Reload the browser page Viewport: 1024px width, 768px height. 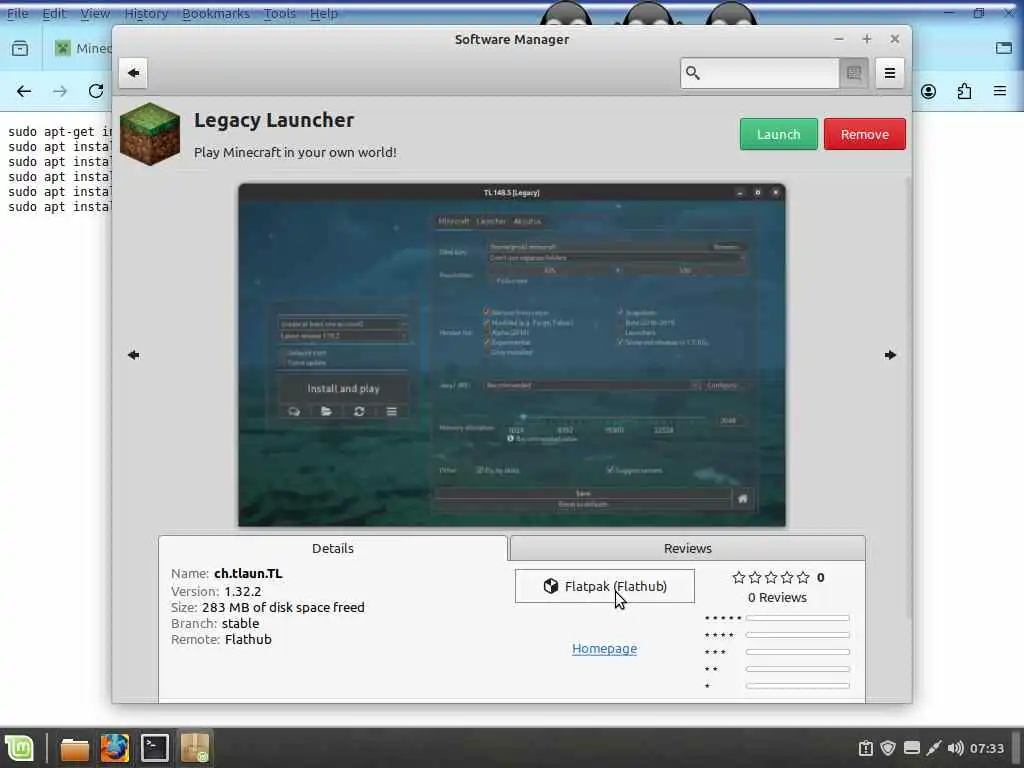click(x=96, y=91)
